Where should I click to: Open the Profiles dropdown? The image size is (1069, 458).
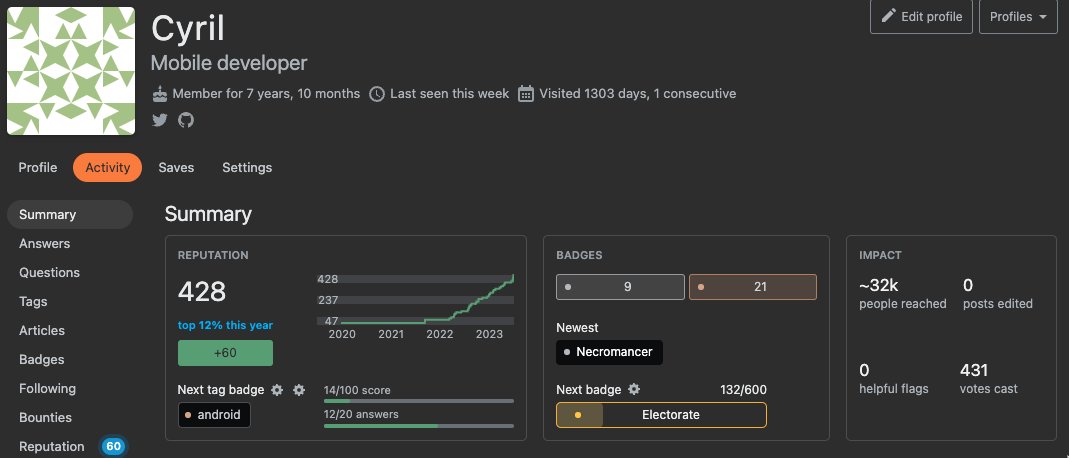tap(1018, 16)
